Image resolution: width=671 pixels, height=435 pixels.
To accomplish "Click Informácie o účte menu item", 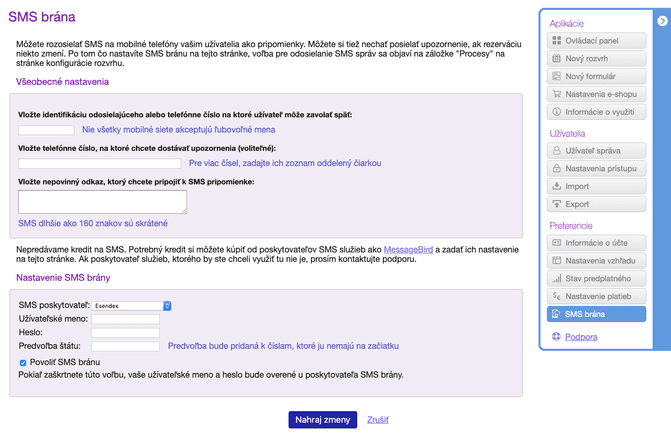I will point(596,243).
